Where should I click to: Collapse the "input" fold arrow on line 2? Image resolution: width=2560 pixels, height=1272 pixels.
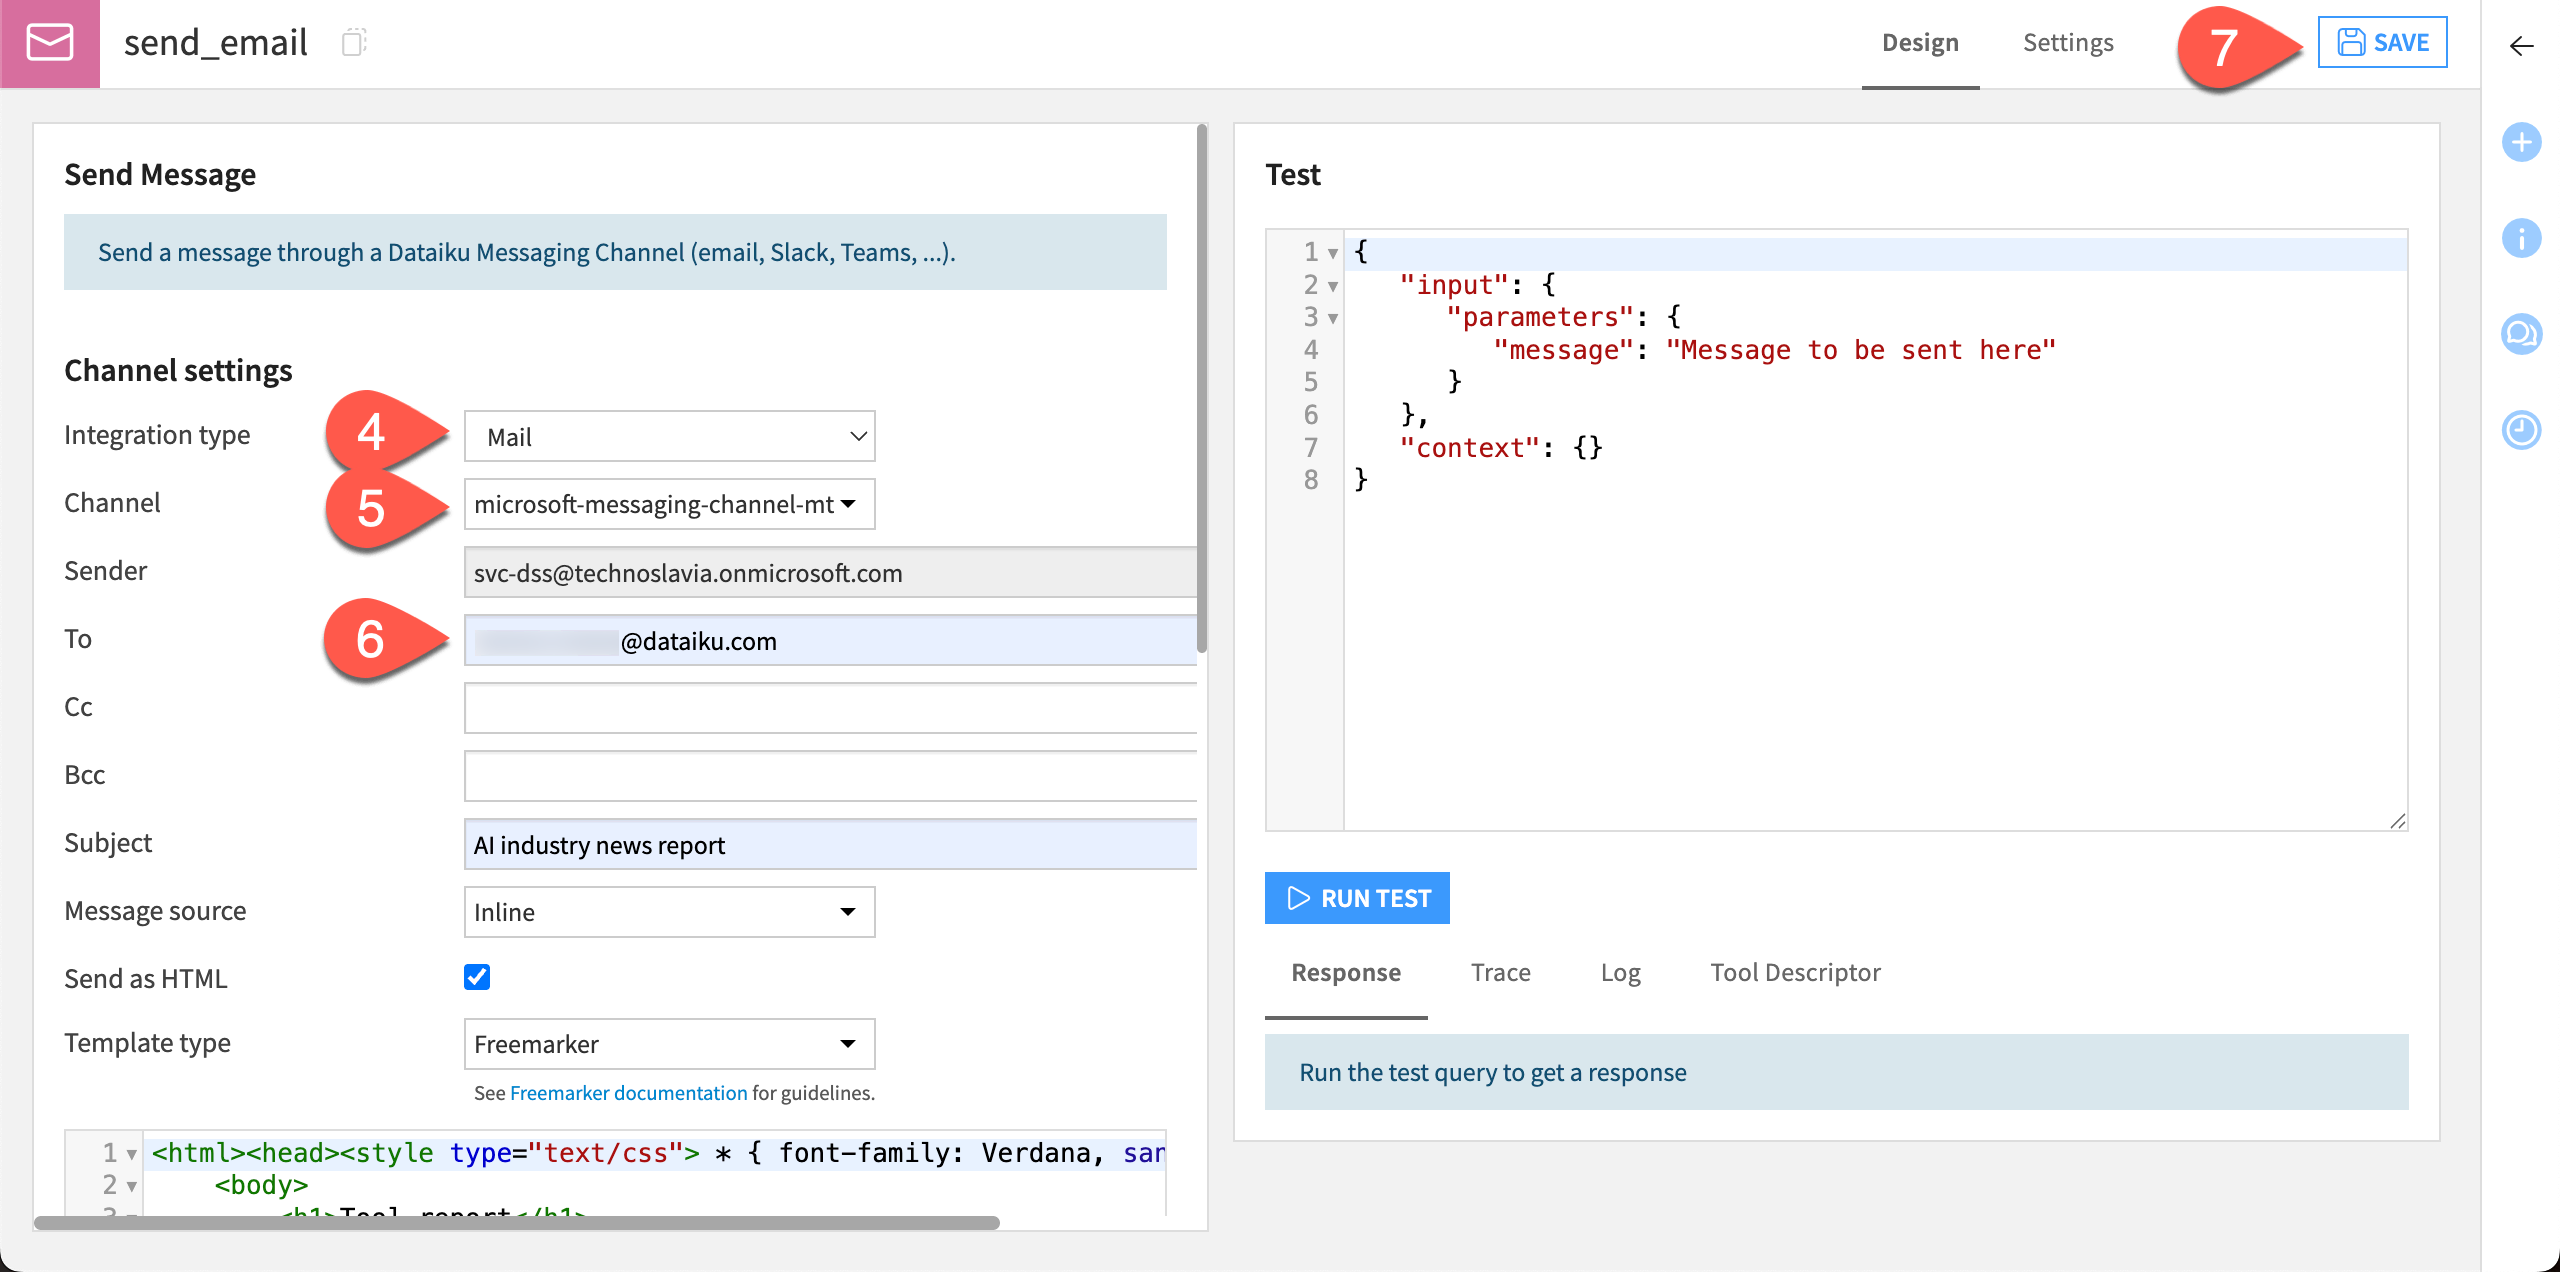tap(1333, 287)
